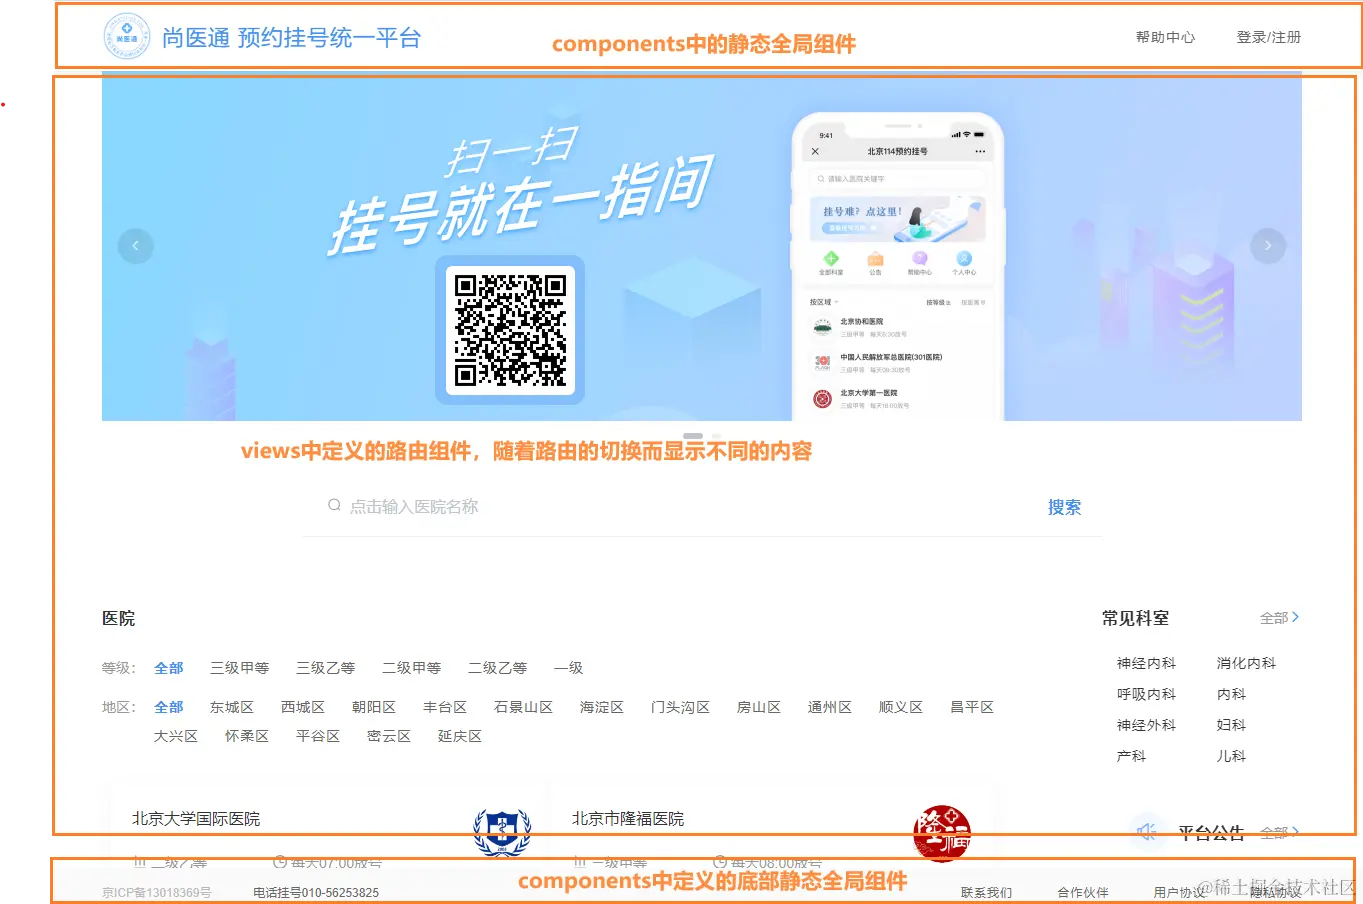
Task: Expand 全部 next to 常见科室
Action: pos(1279,618)
